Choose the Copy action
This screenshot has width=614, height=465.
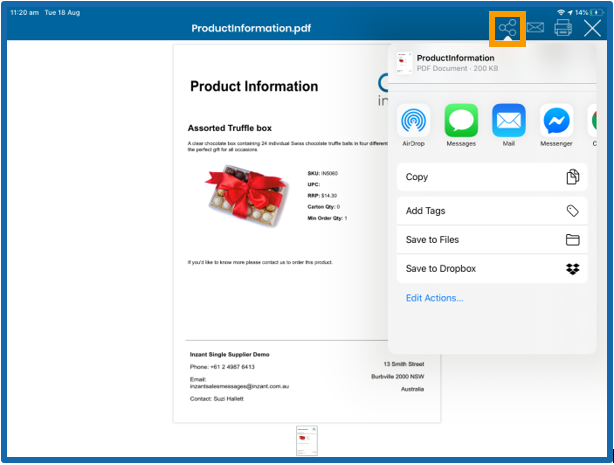coord(492,177)
